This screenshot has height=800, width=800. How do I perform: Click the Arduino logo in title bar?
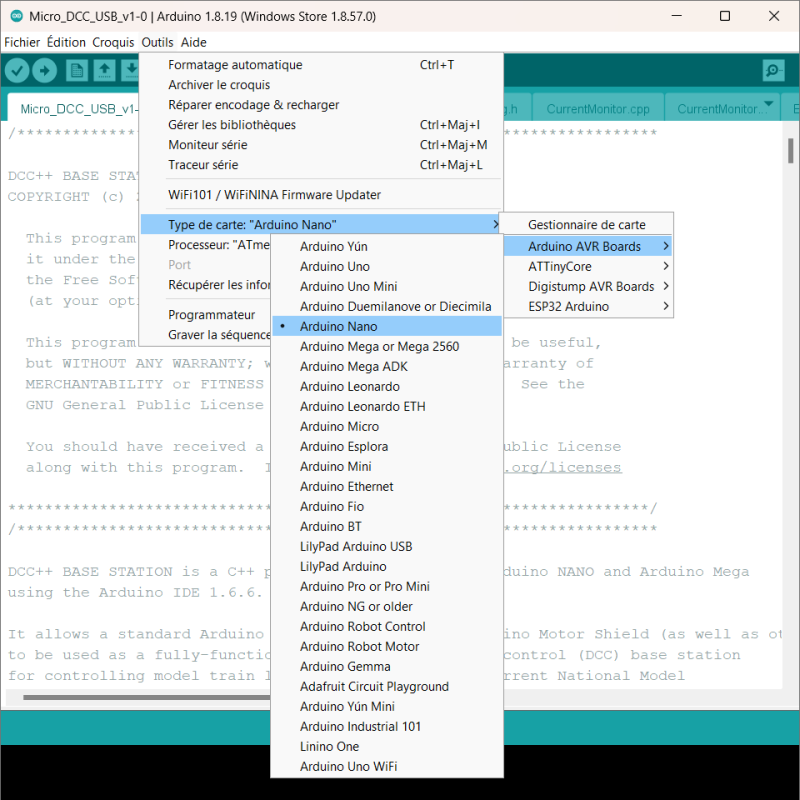[x=17, y=16]
